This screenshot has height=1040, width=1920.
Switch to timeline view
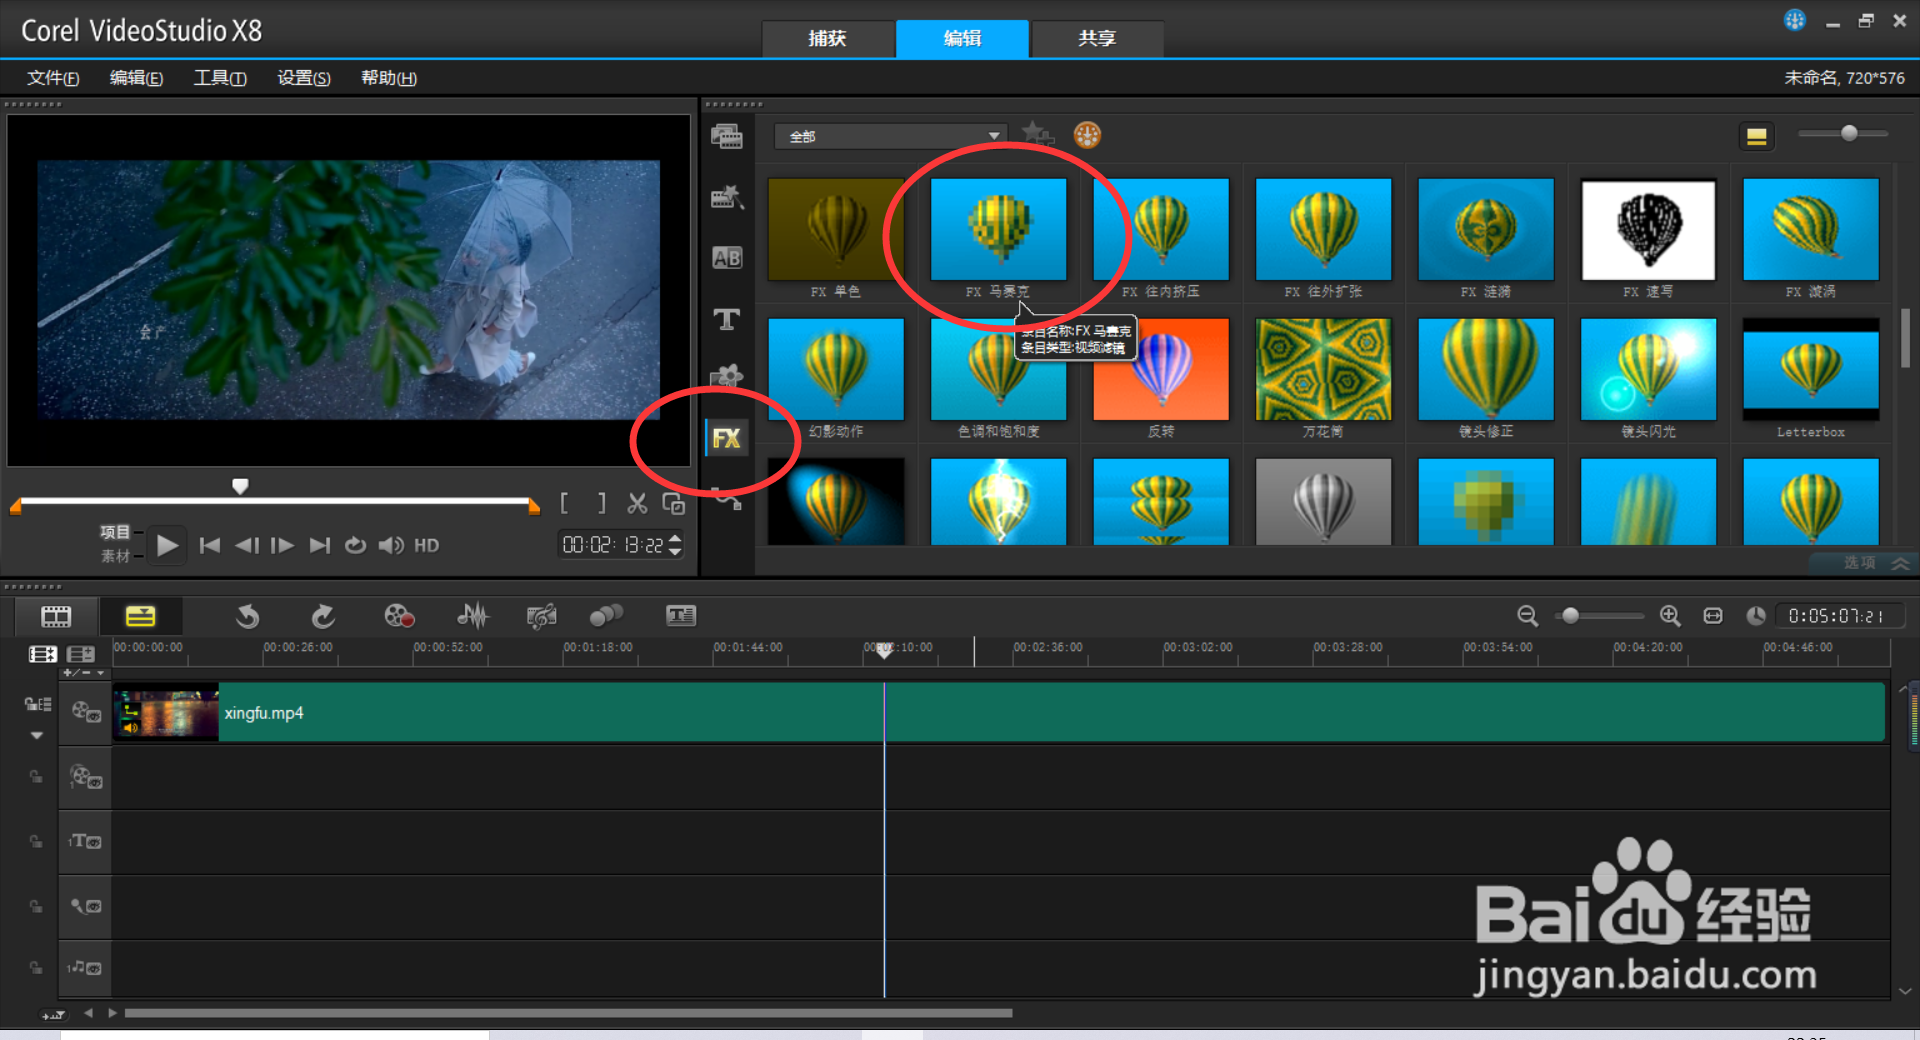140,616
